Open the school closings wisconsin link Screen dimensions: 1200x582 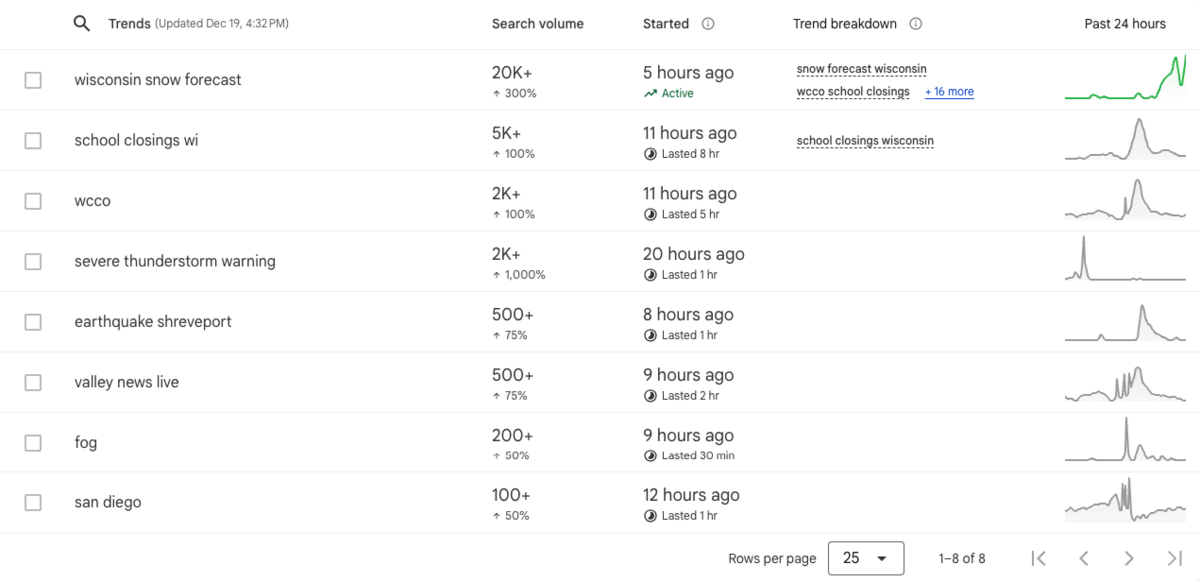tap(865, 141)
